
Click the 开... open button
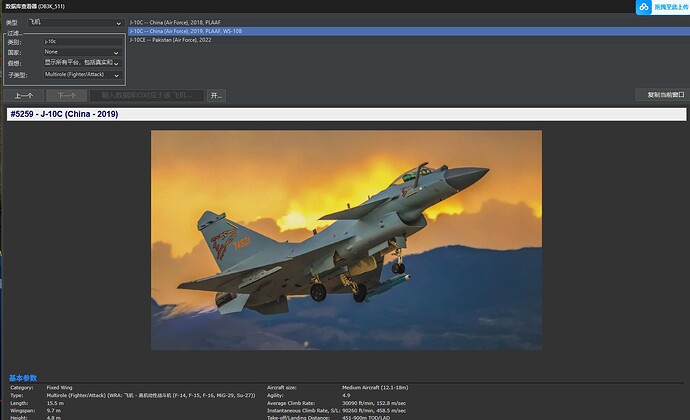point(215,96)
